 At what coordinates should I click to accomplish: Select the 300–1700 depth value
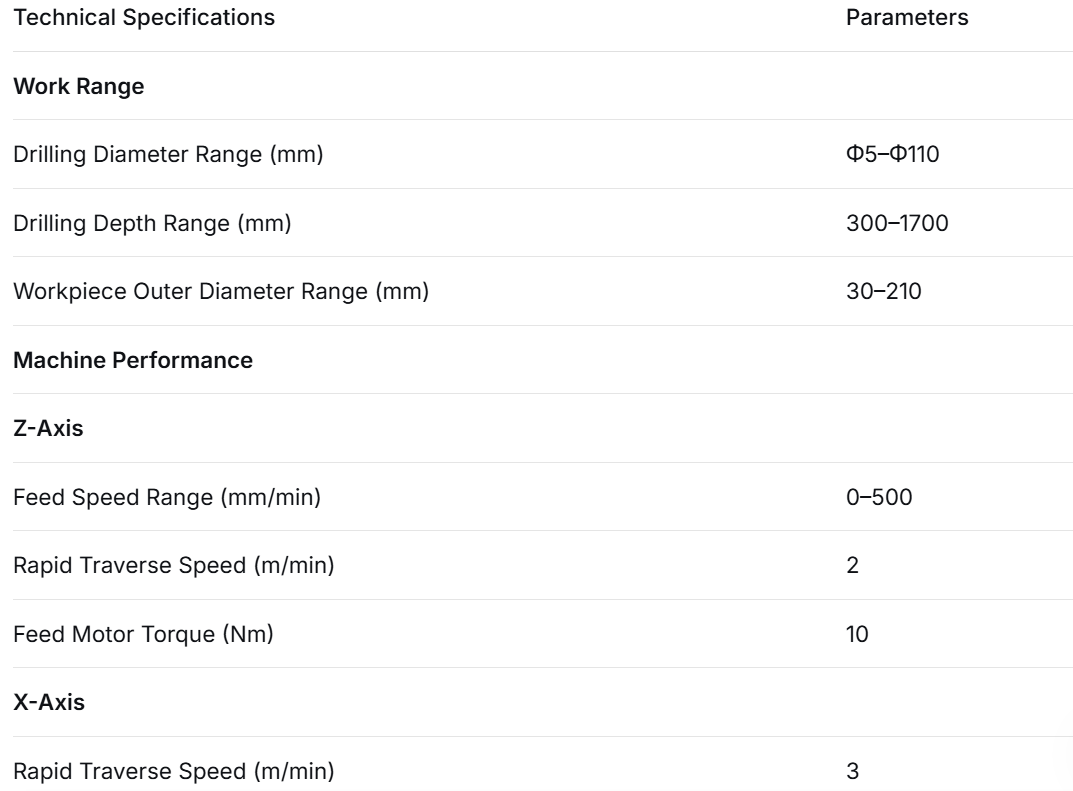pos(897,223)
